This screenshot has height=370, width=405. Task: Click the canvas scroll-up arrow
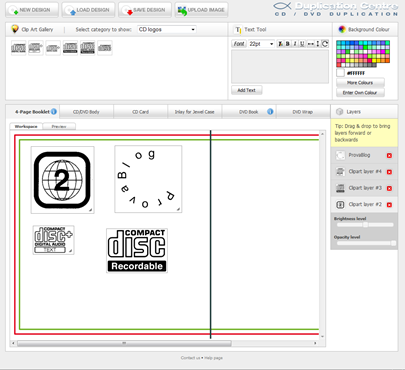click(322, 134)
